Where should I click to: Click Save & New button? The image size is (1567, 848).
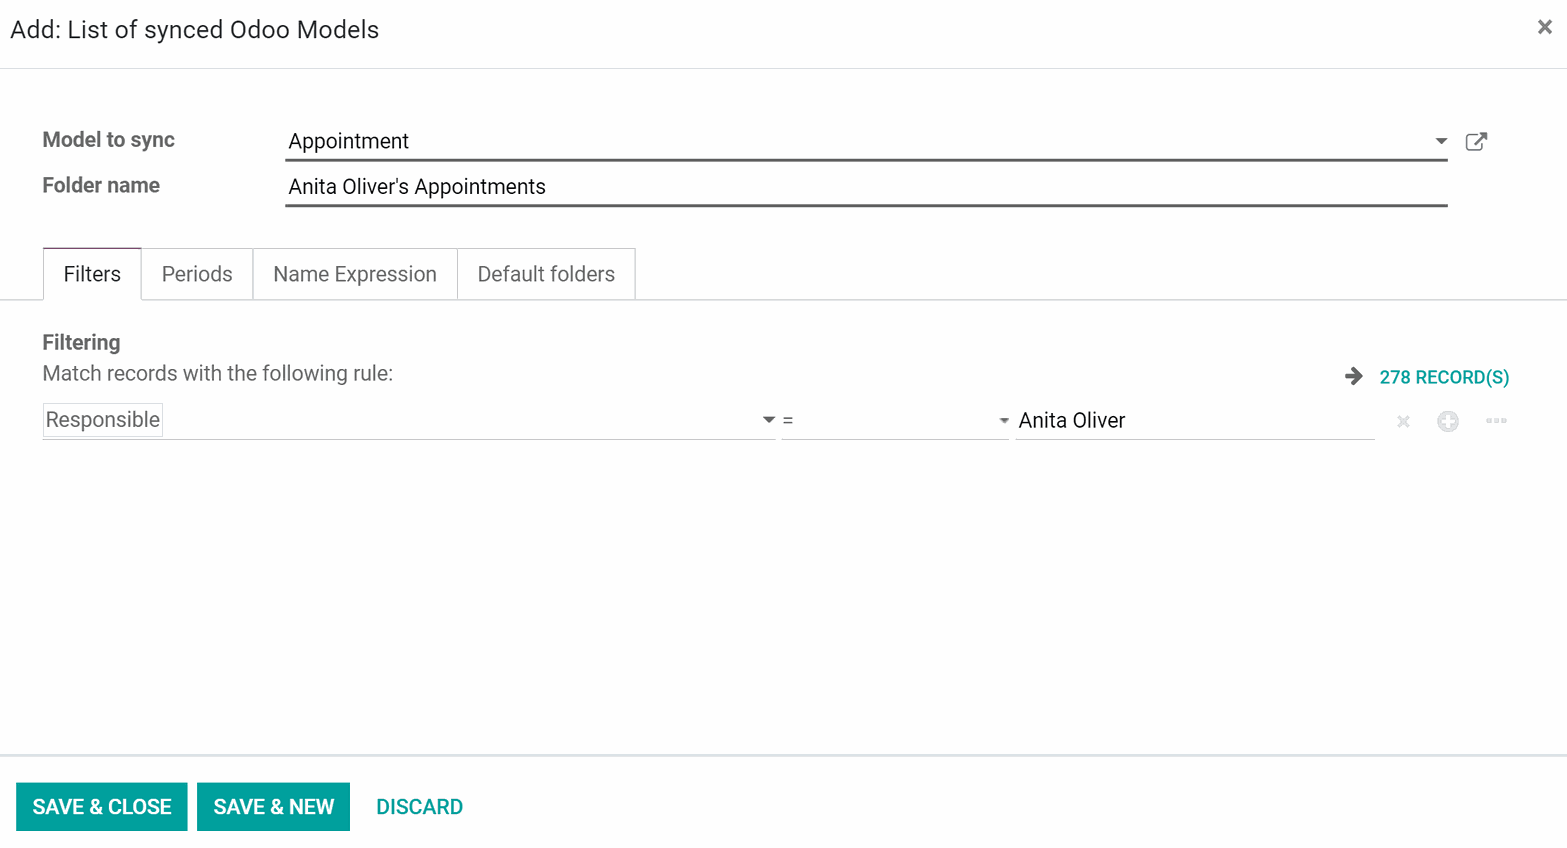point(273,807)
